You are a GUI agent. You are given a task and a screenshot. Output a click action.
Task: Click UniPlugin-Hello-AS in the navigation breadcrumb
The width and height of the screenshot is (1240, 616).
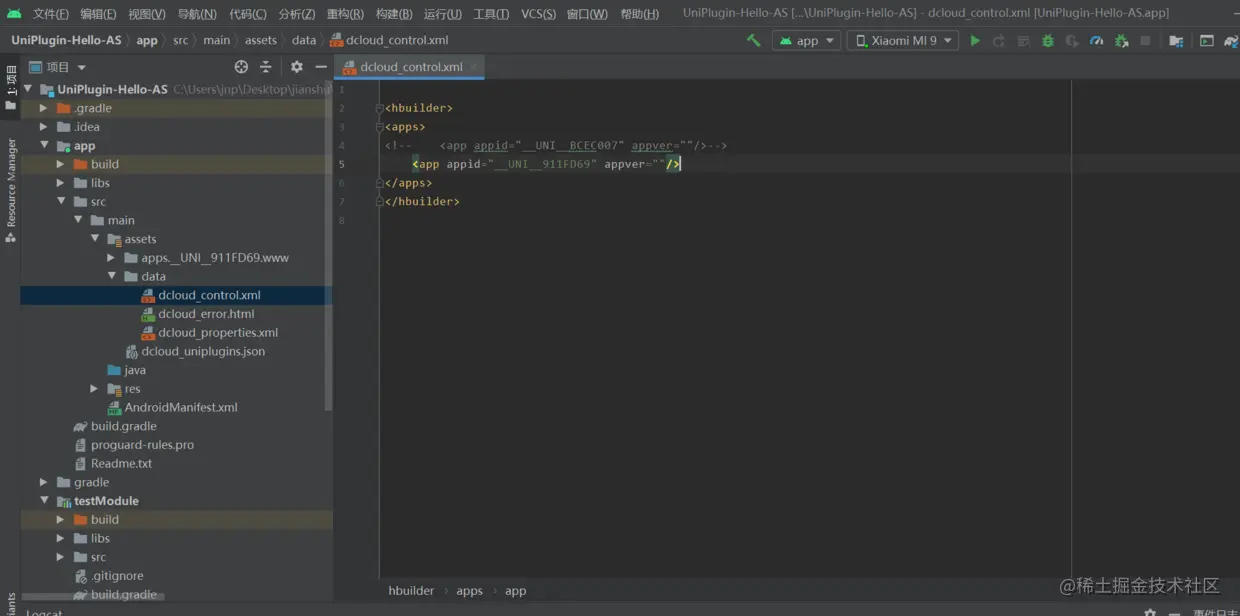click(x=66, y=41)
